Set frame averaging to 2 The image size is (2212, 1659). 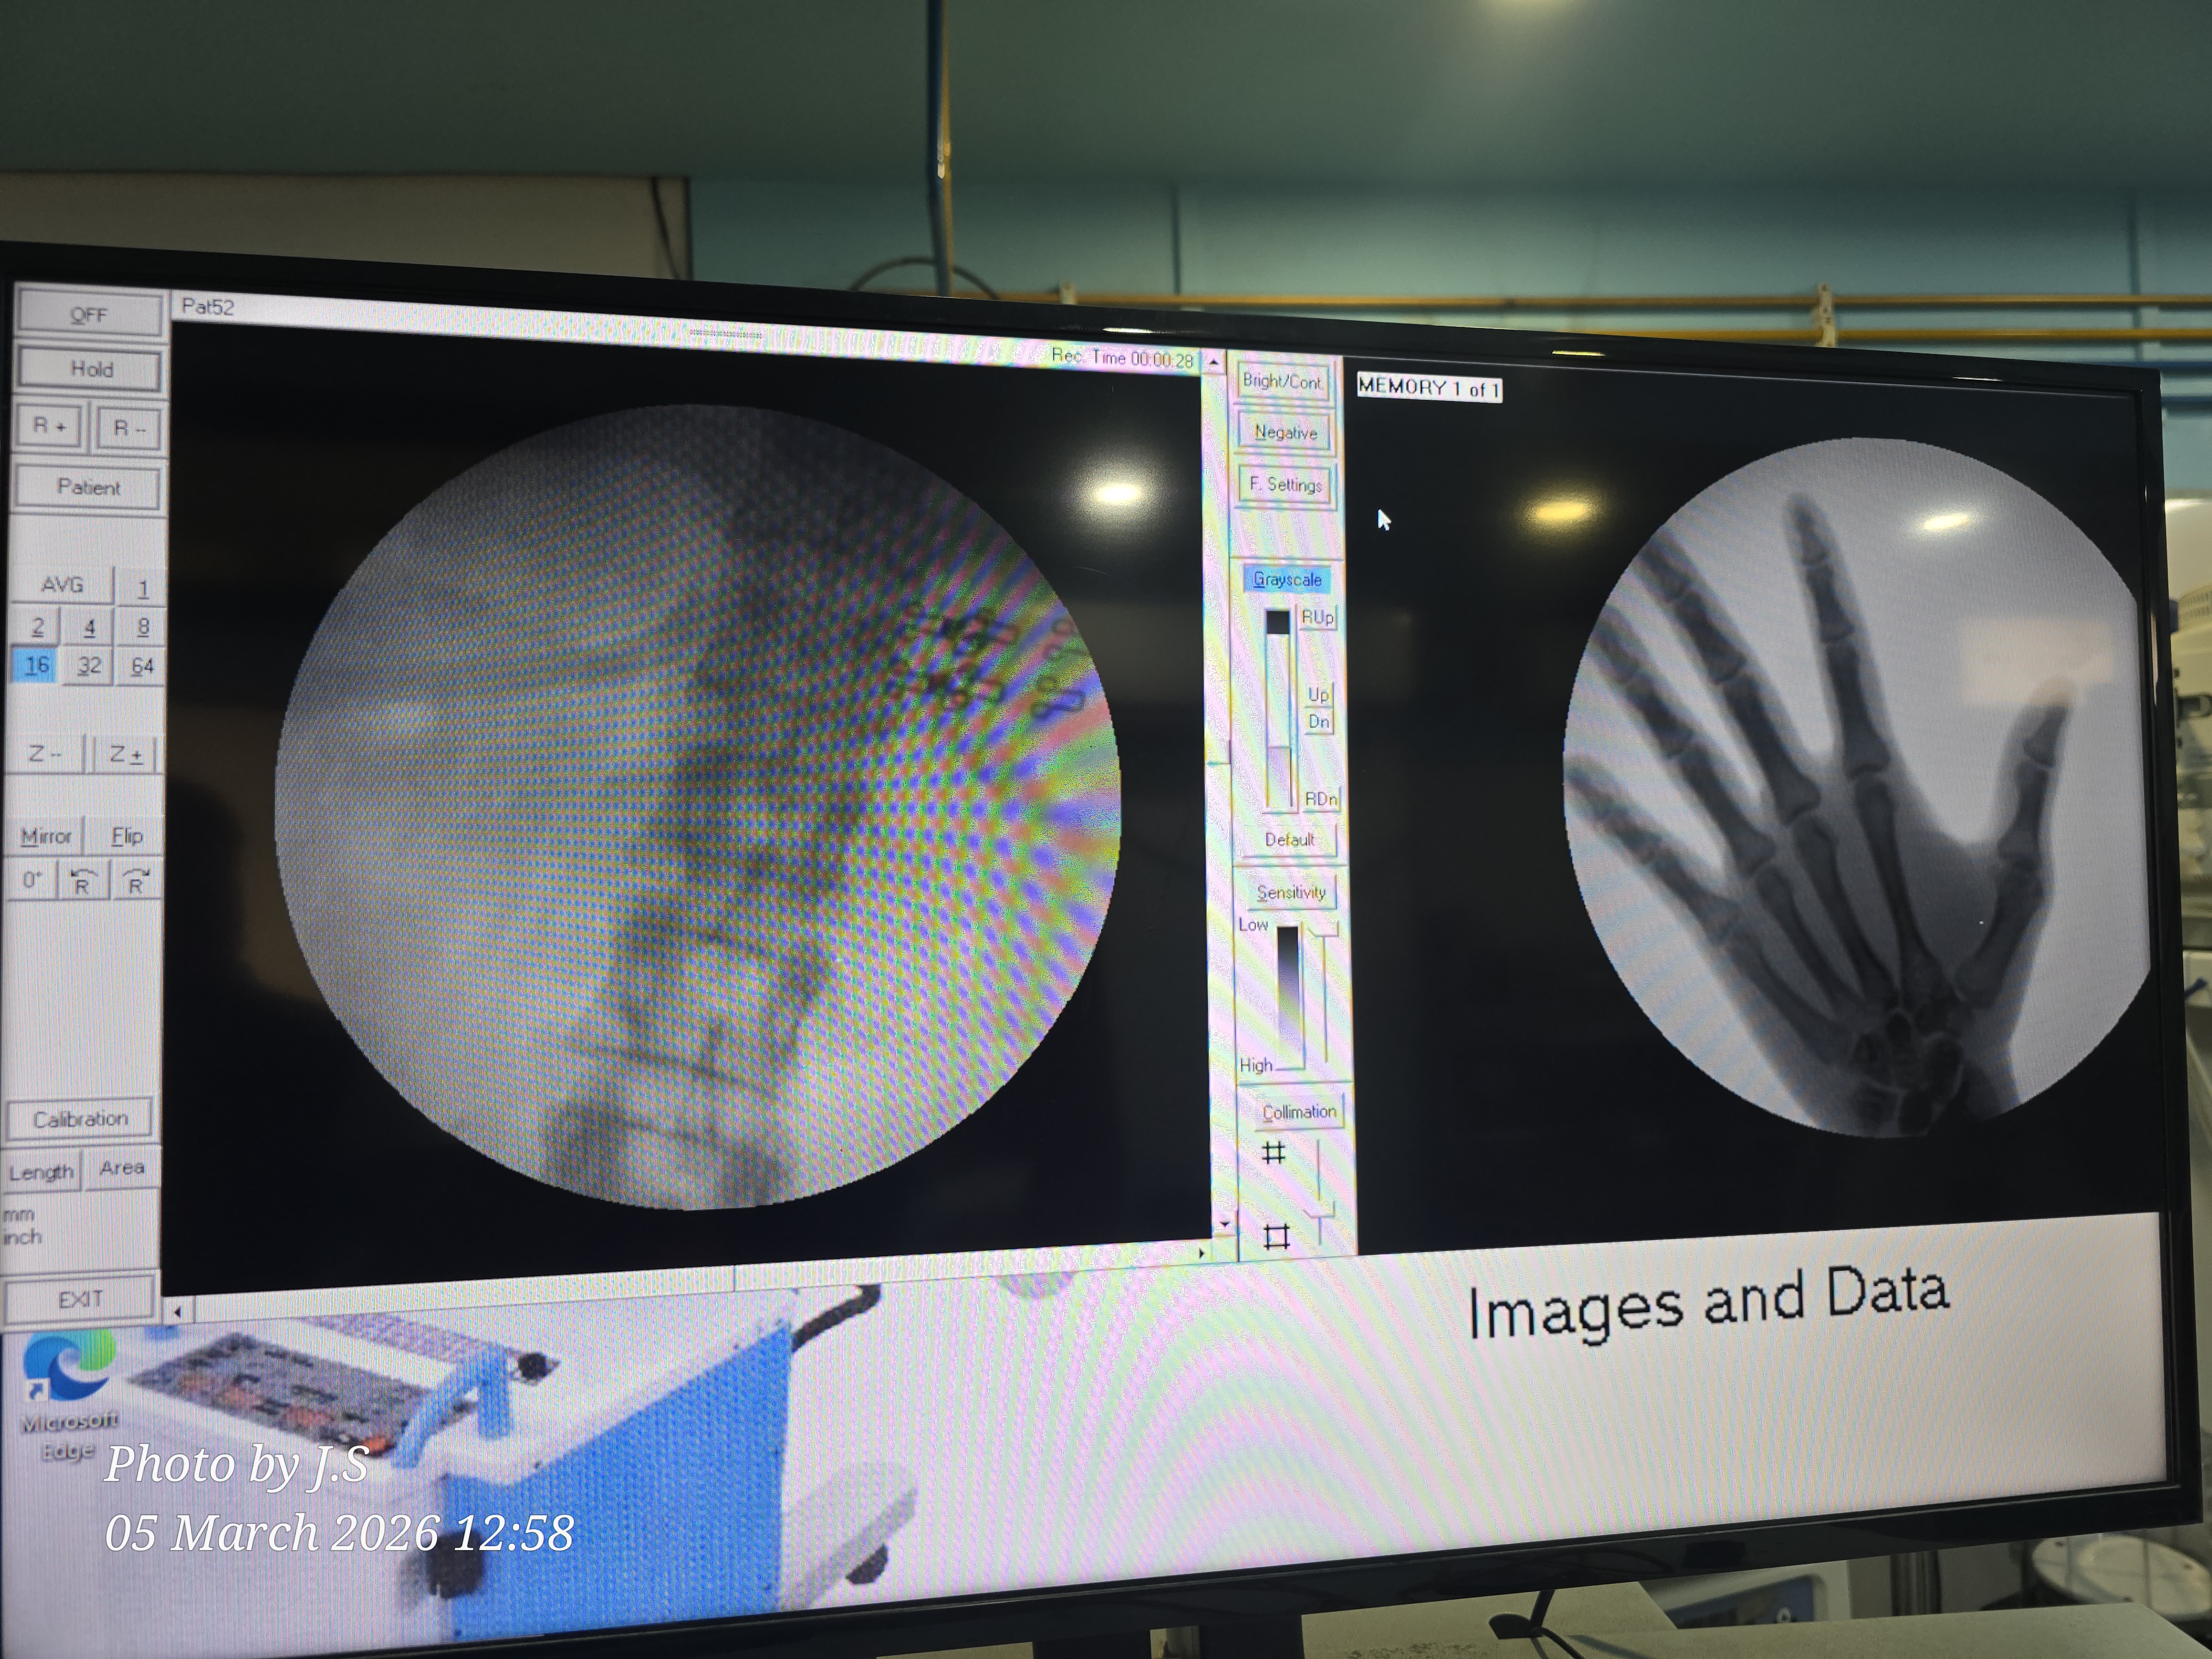point(37,627)
